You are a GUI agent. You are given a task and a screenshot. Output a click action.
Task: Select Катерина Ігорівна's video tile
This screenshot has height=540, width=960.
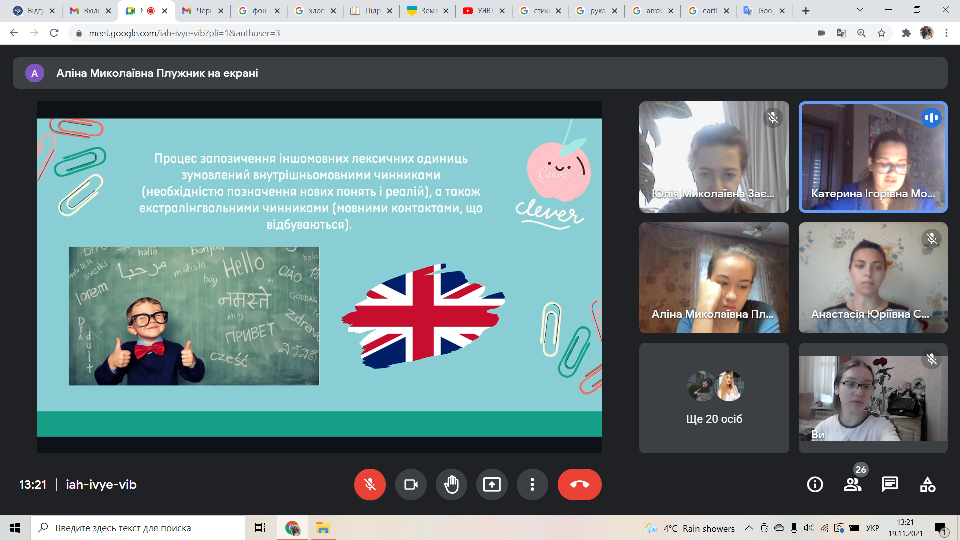(873, 156)
